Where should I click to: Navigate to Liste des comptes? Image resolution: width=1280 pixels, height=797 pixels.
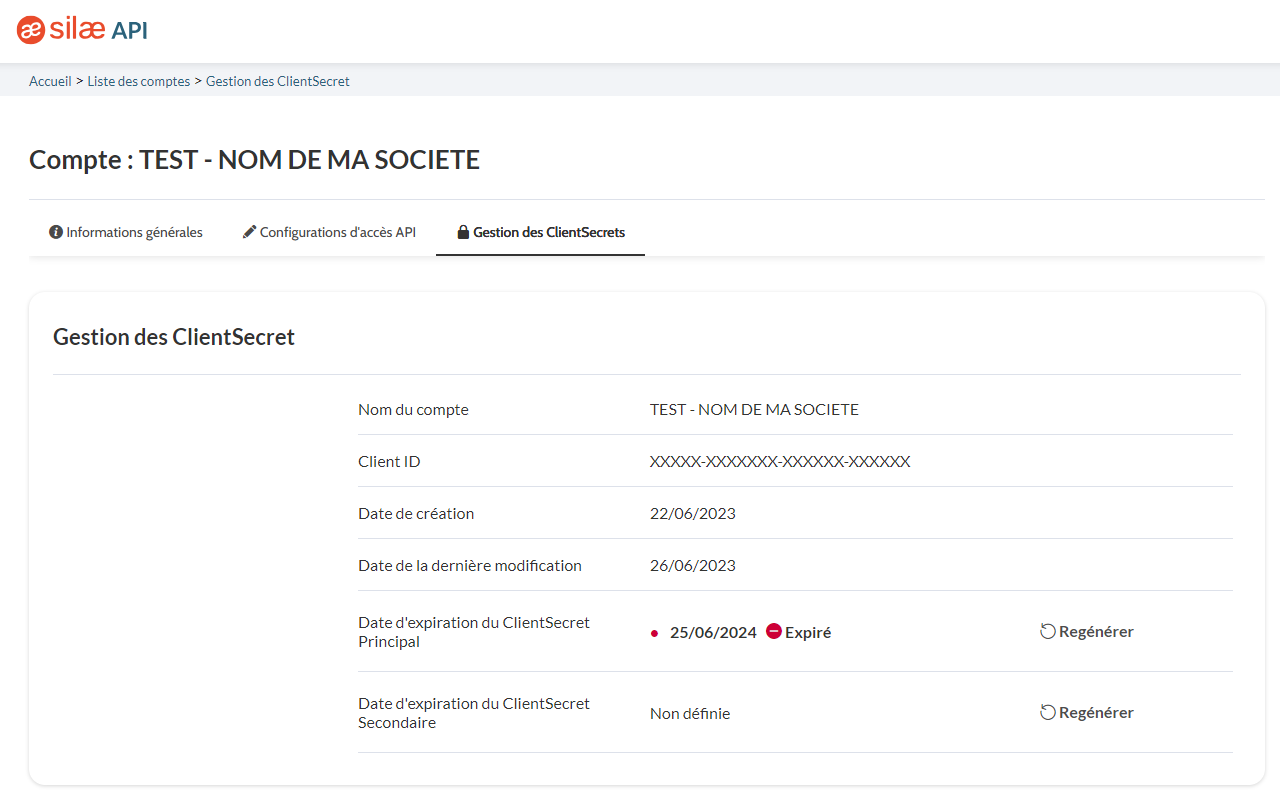coord(138,81)
